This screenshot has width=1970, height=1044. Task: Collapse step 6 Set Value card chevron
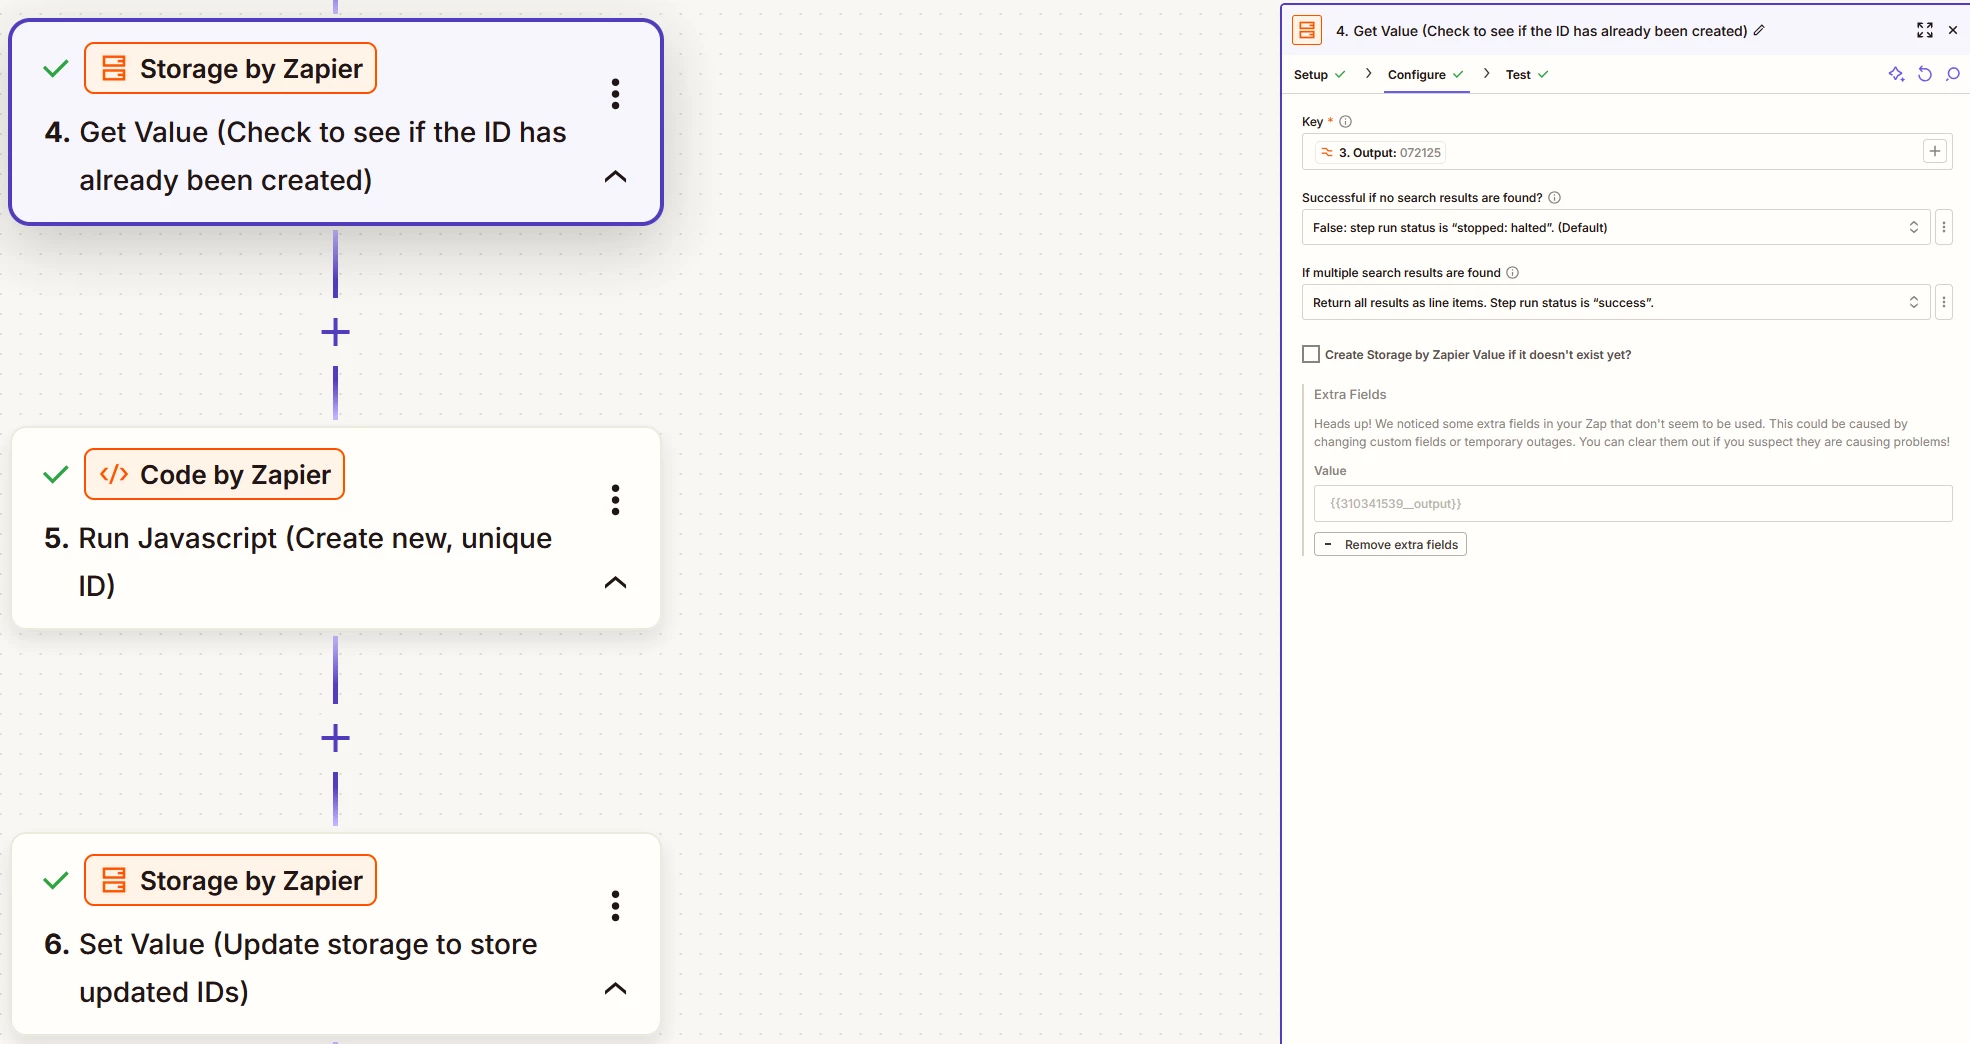[615, 989]
